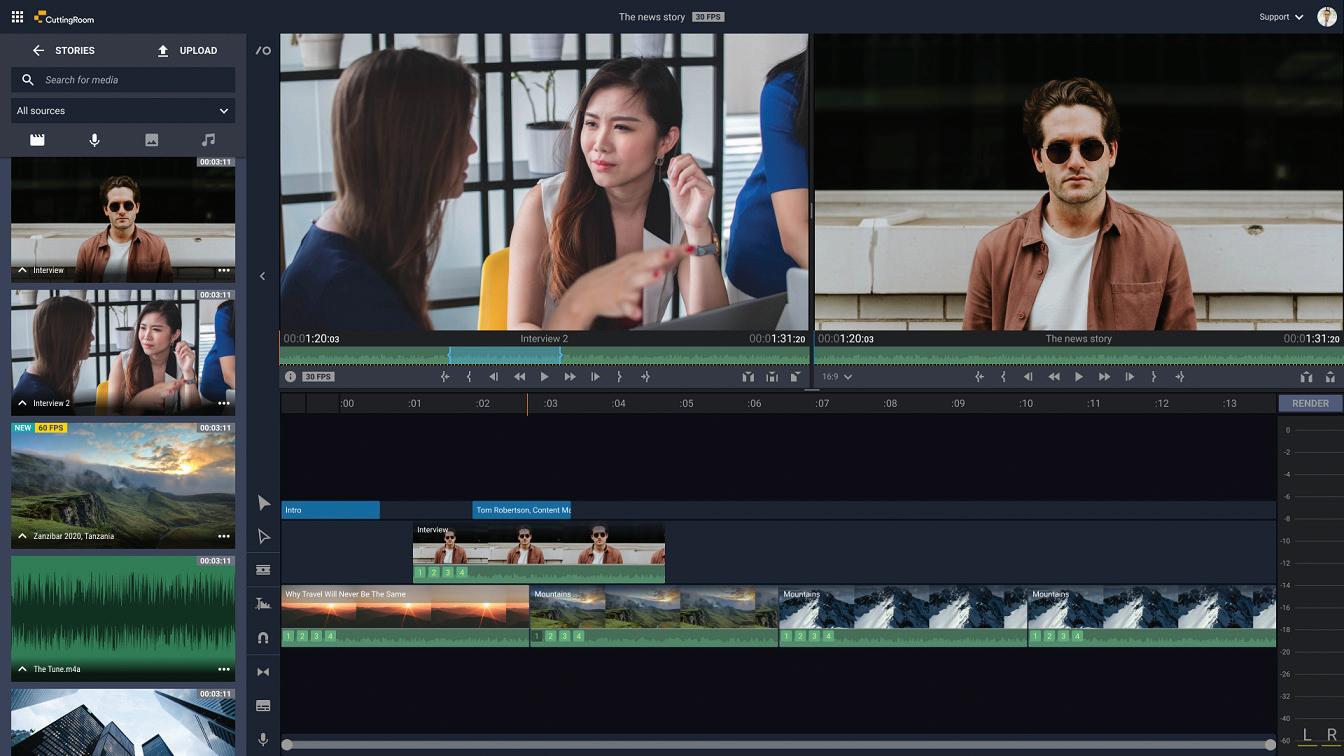Click the timeline zoom scrollbar's left handle
Screen dimensions: 1344x756
[x=287, y=745]
